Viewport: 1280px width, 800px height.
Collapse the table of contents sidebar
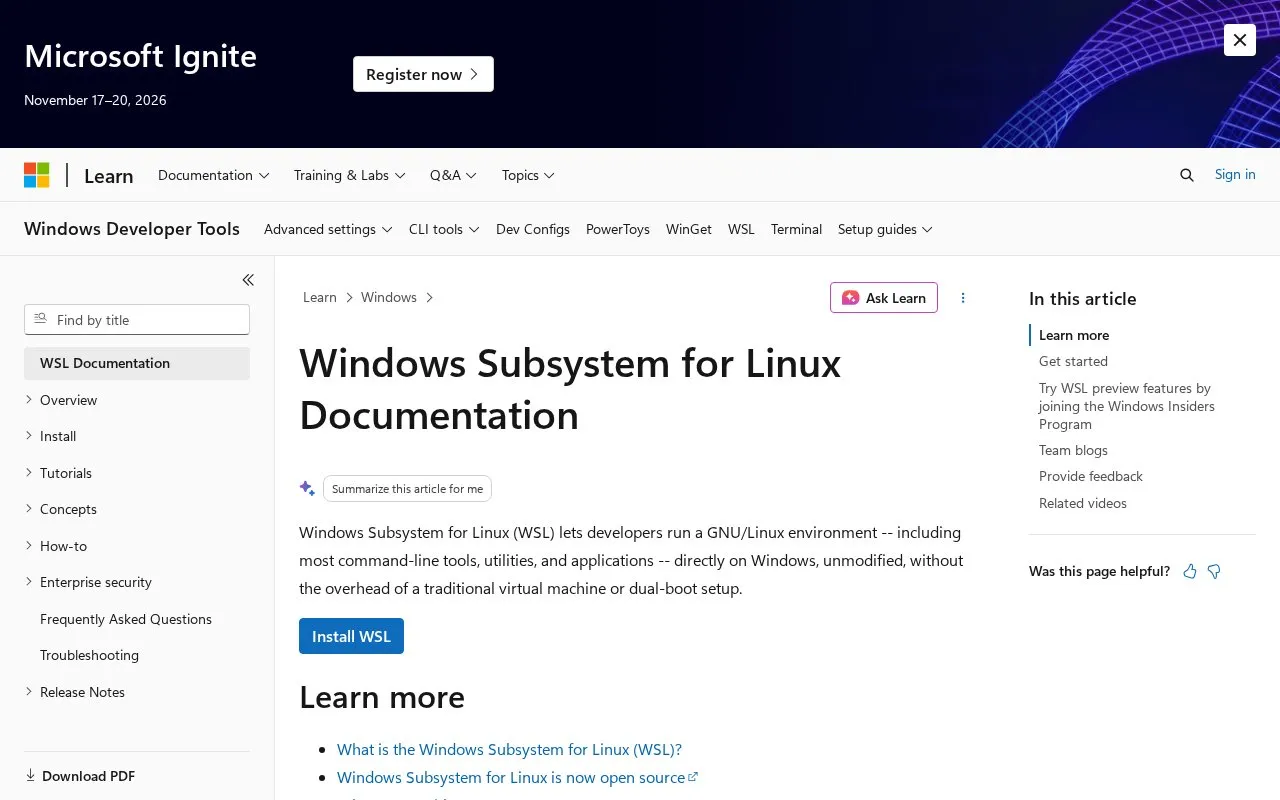pos(248,280)
